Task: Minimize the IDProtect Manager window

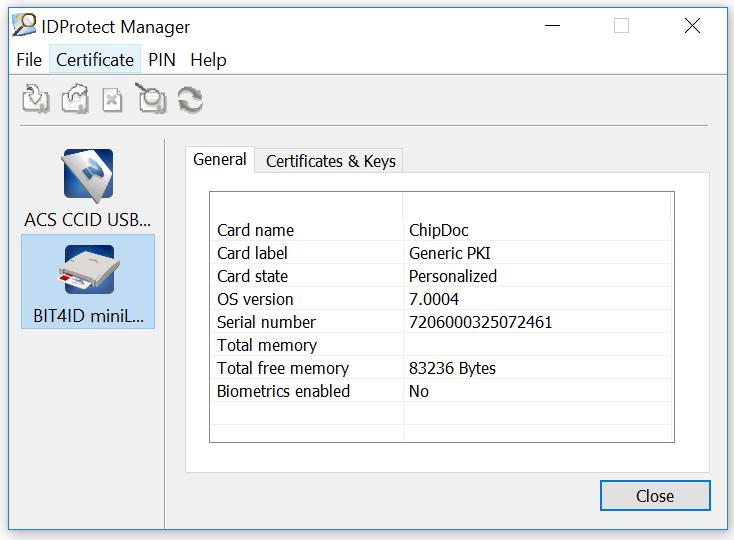Action: 552,26
